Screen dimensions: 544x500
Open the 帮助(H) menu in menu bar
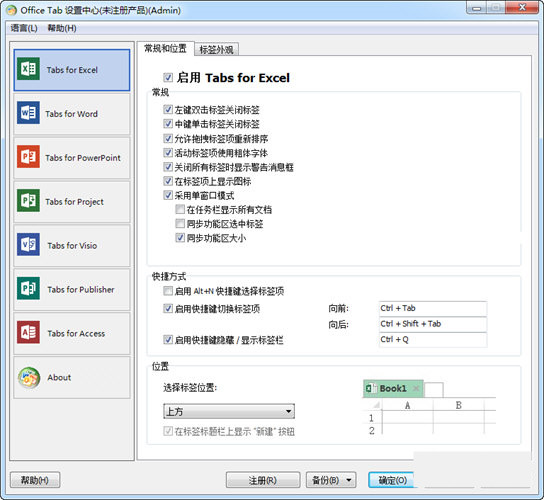[x=62, y=28]
